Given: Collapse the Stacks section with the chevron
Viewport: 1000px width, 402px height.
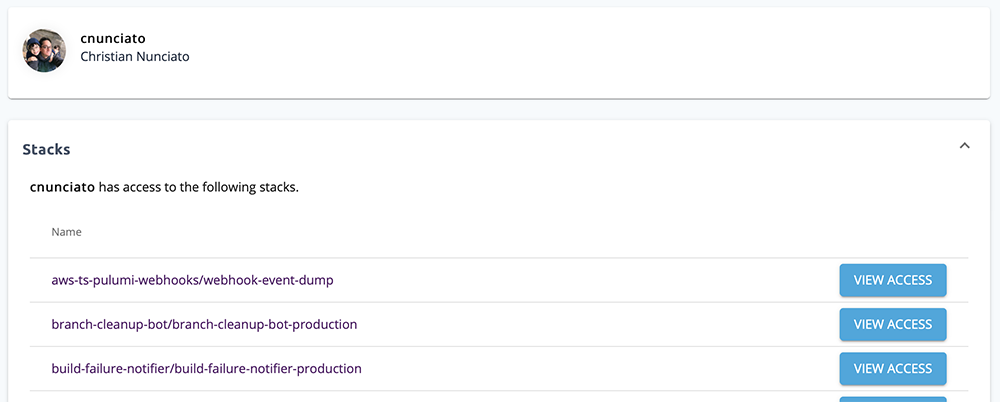Looking at the screenshot, I should click(964, 146).
